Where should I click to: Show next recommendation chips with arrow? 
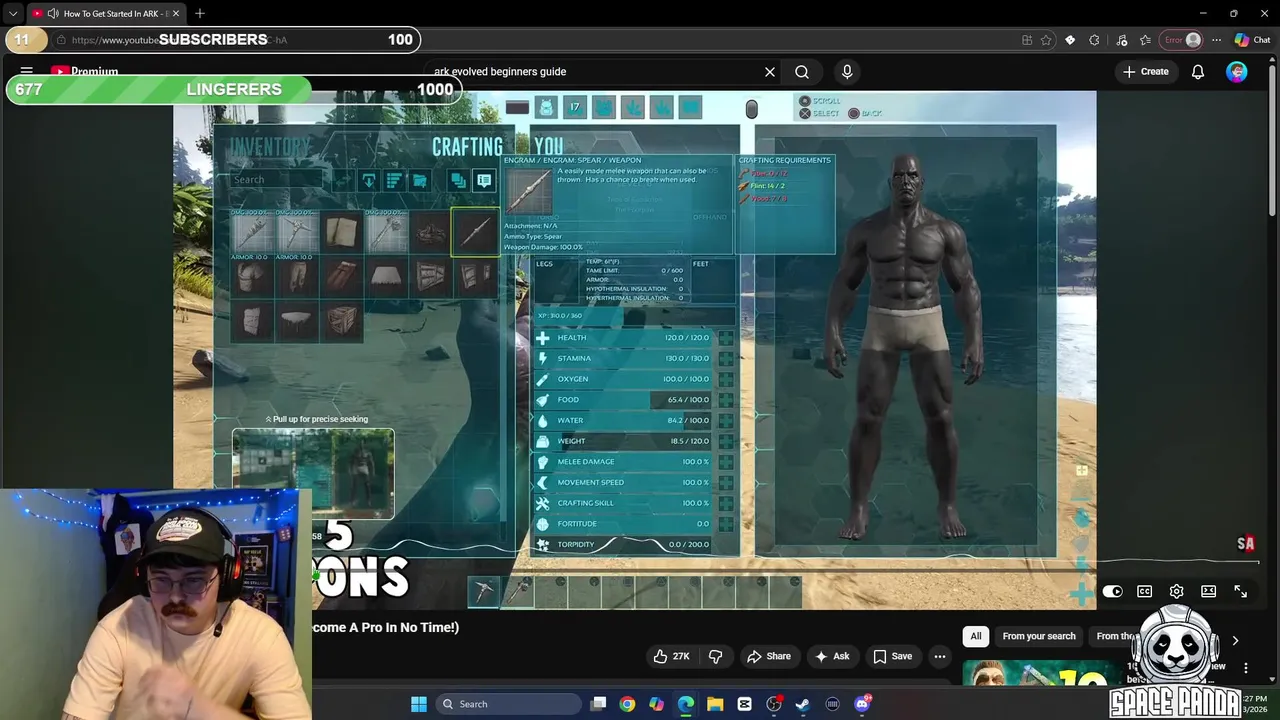click(x=1235, y=640)
